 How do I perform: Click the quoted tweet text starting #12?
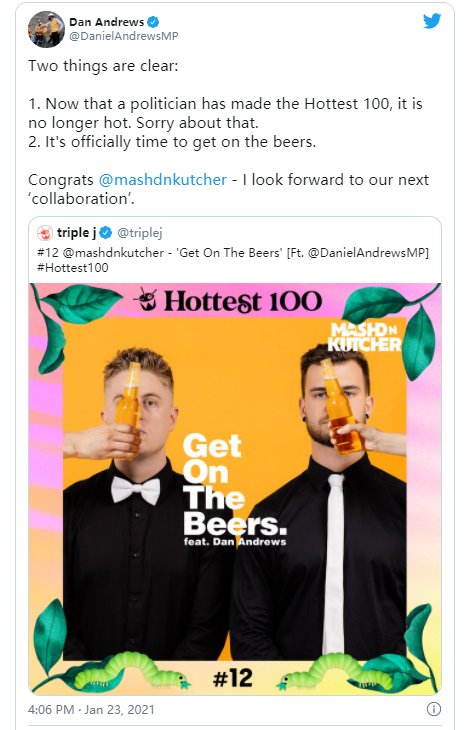click(233, 260)
